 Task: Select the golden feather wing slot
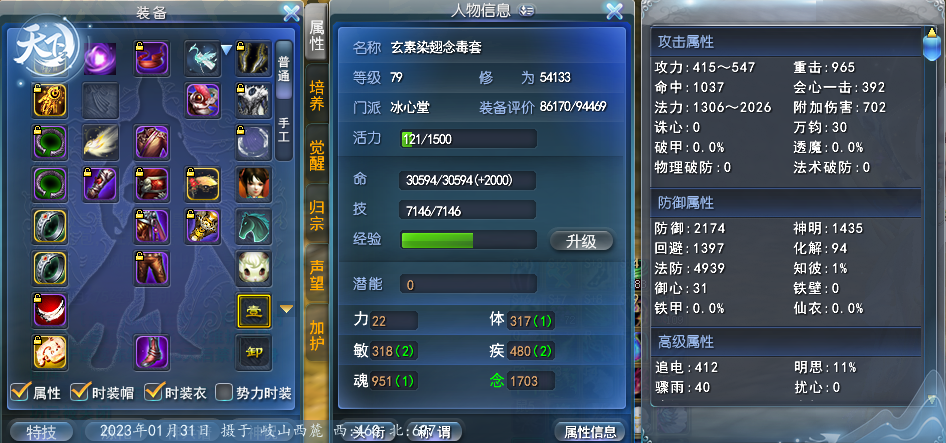[100, 142]
